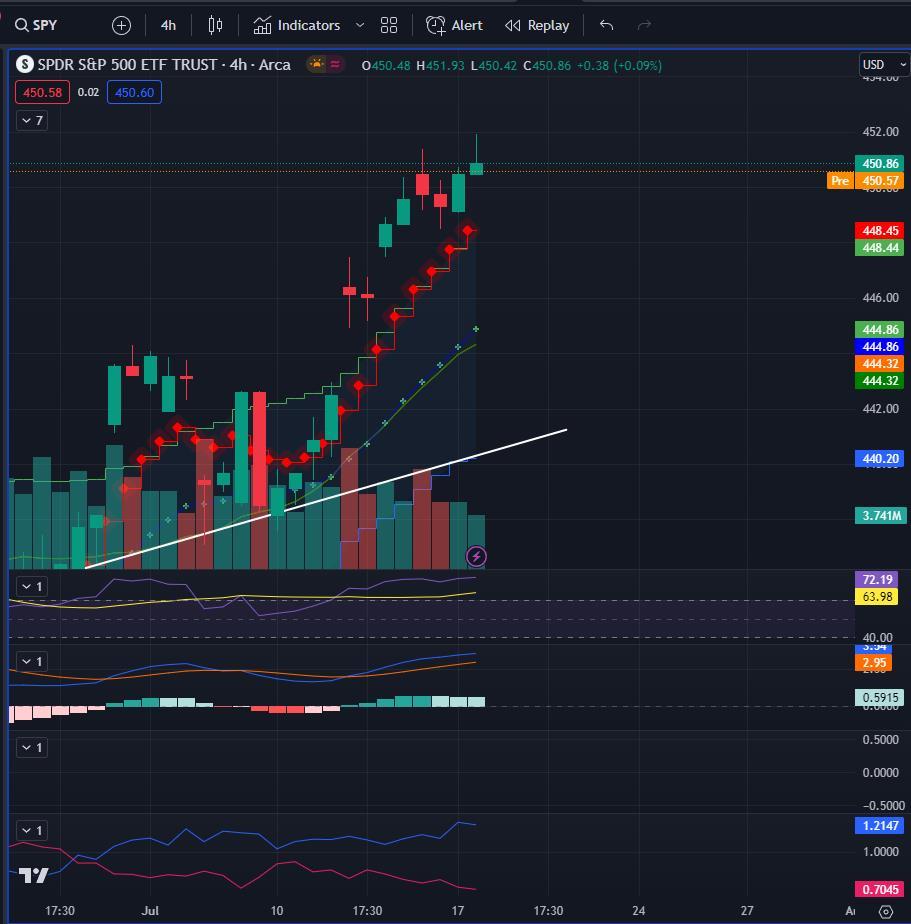Create a new Alert
Screen dimensions: 911x924
(x=454, y=25)
